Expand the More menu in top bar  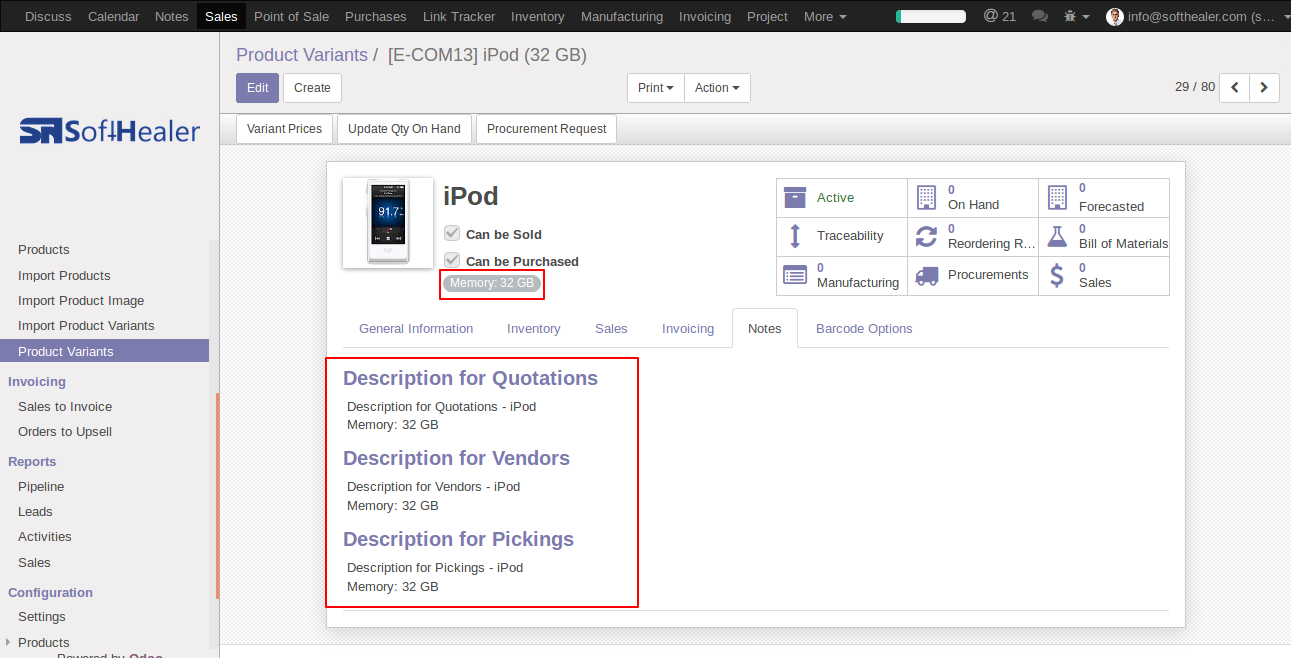[825, 16]
